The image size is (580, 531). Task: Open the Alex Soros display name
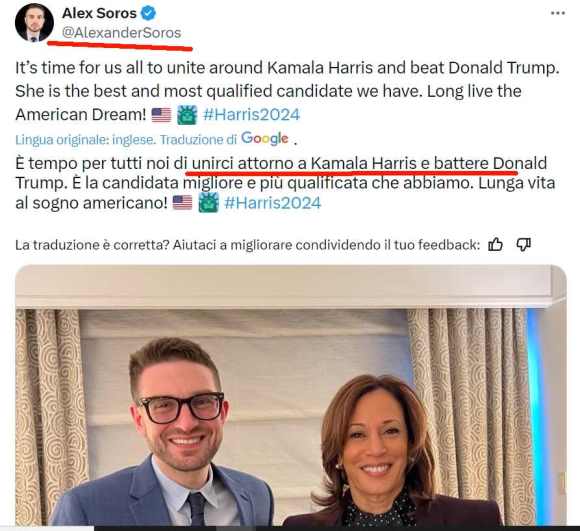(x=100, y=13)
